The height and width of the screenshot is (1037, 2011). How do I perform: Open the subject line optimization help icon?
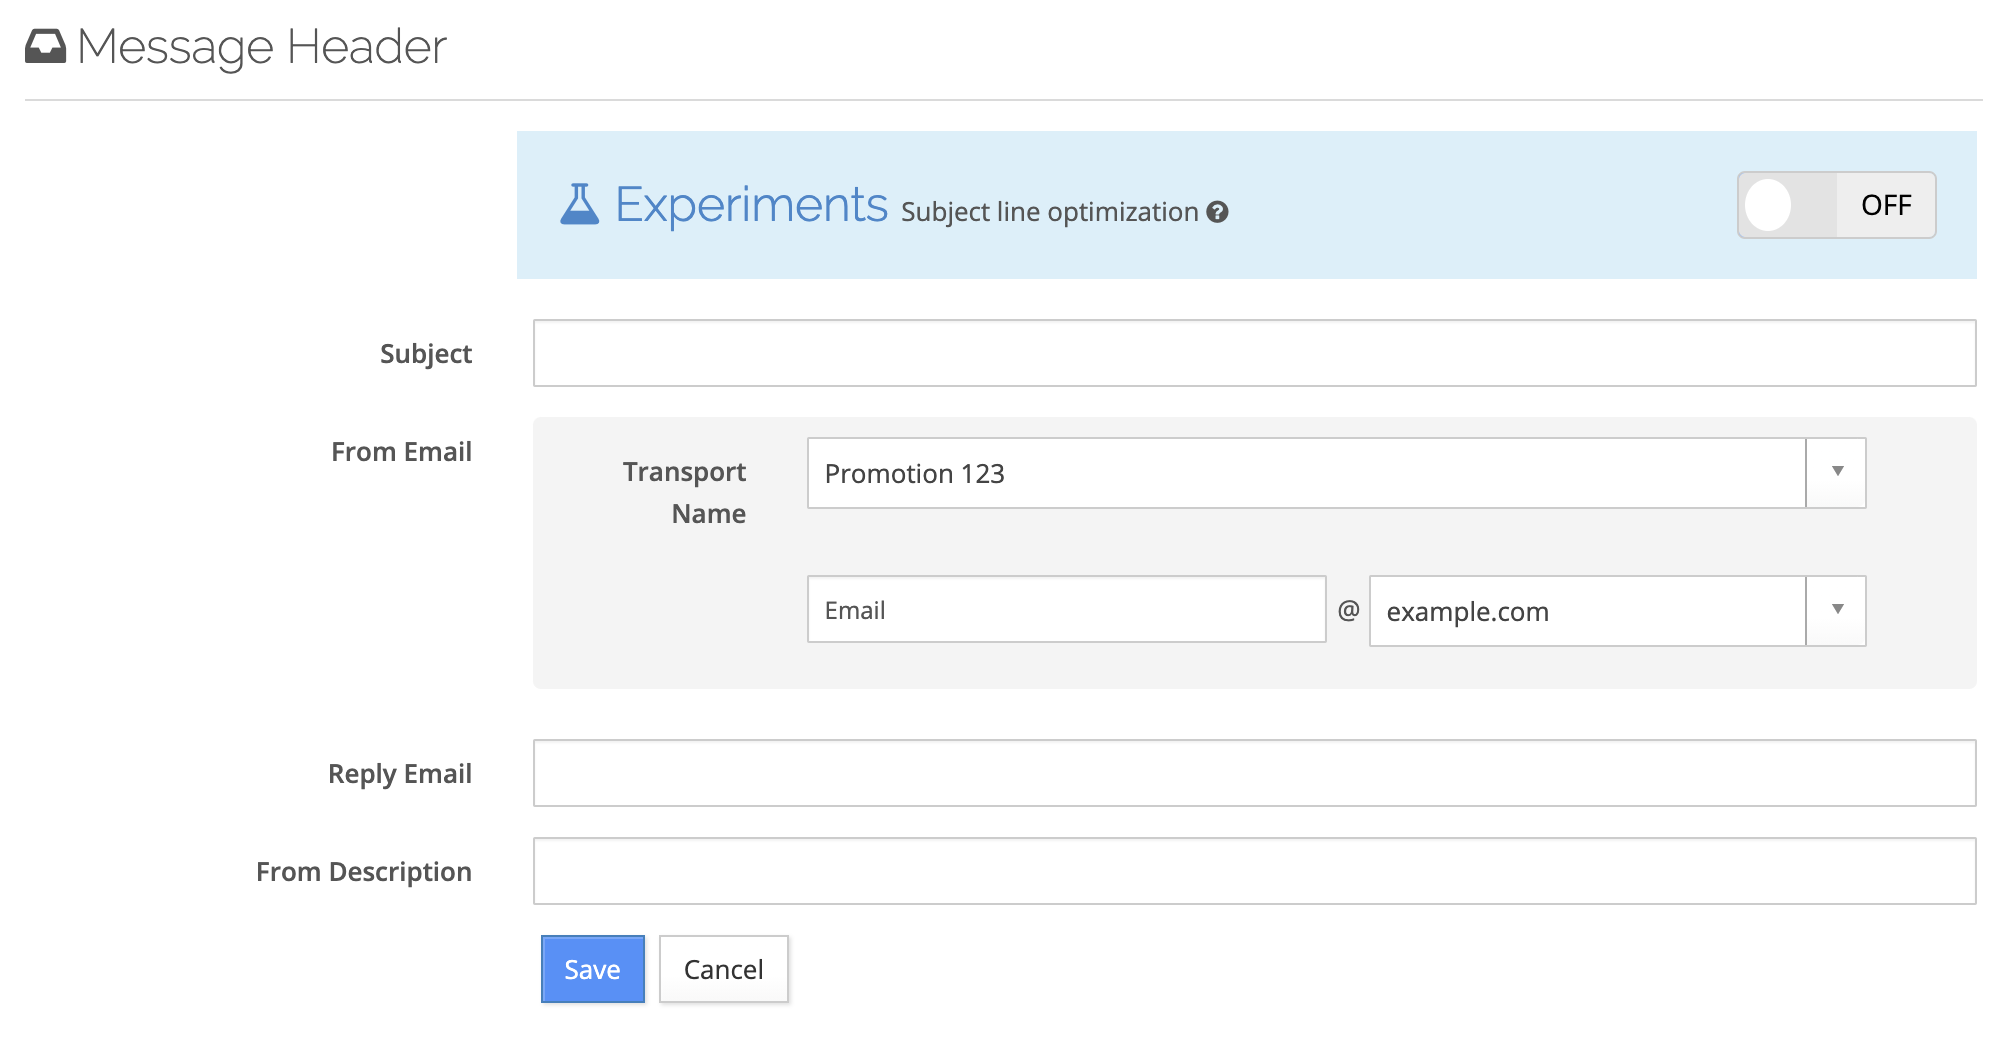pyautogui.click(x=1217, y=212)
